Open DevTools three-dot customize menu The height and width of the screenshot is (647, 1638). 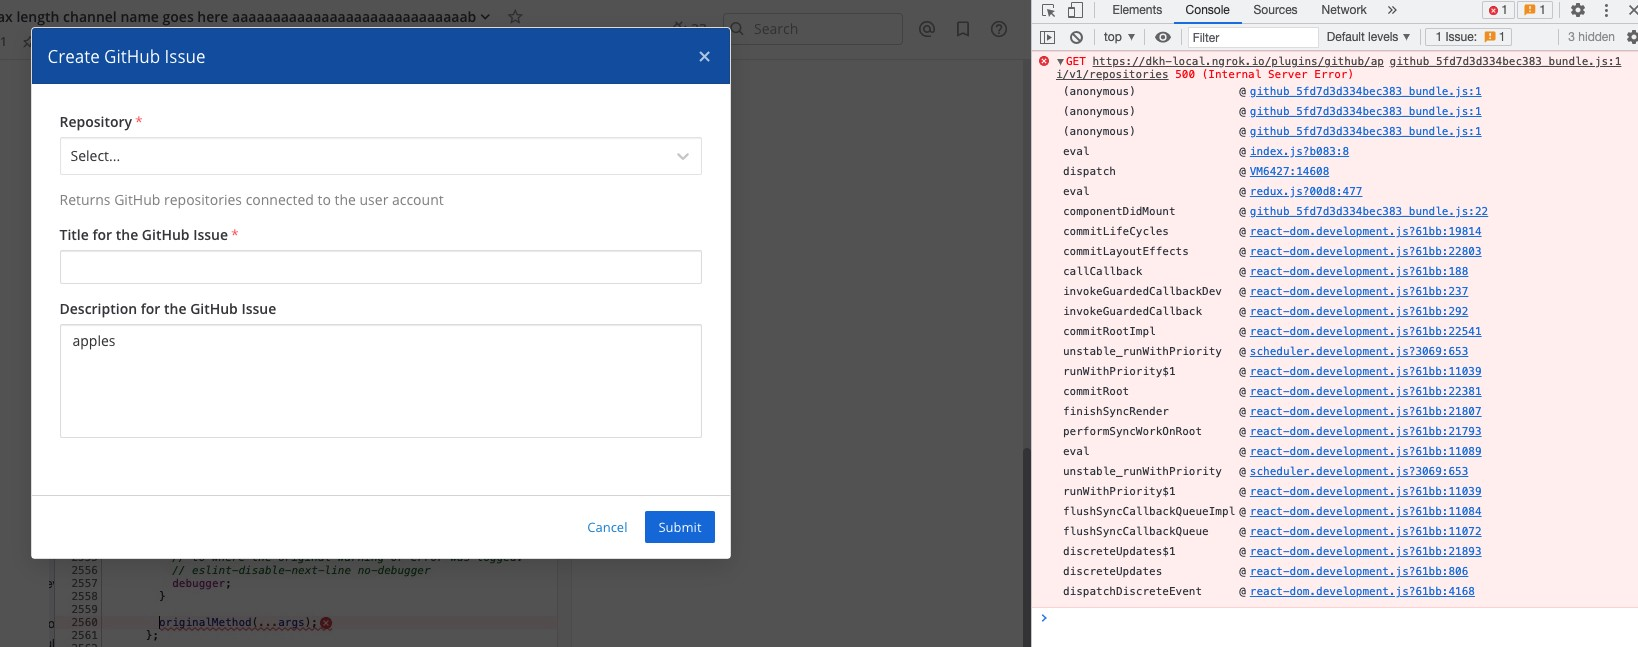(1606, 10)
